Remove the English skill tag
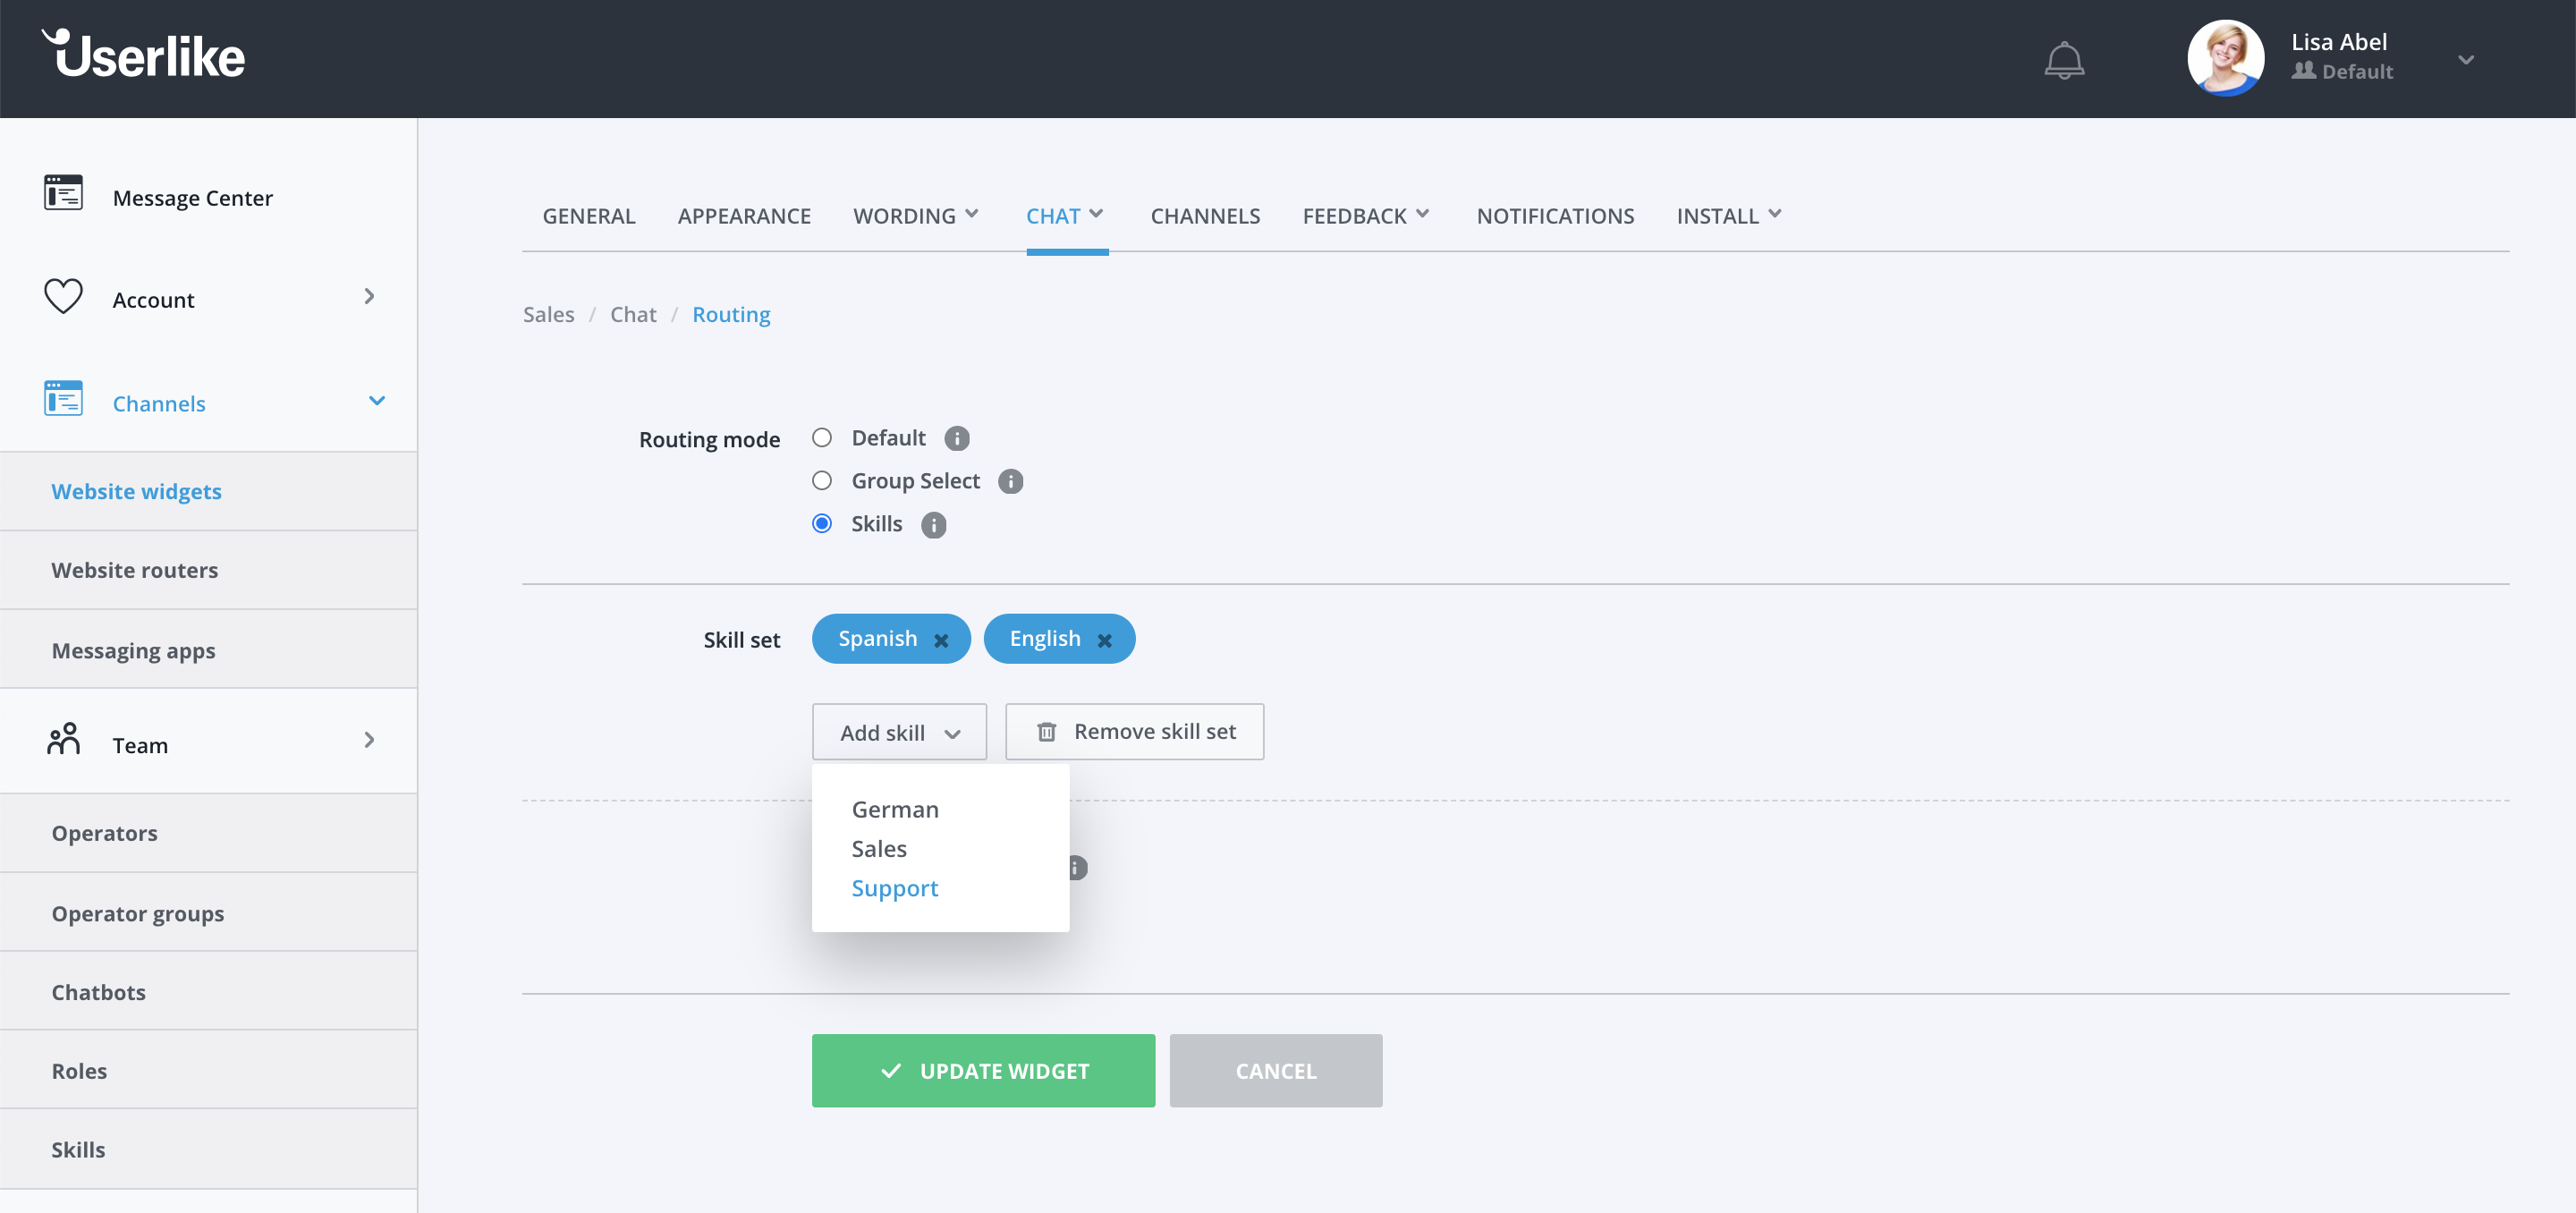This screenshot has height=1213, width=2576. coord(1105,640)
